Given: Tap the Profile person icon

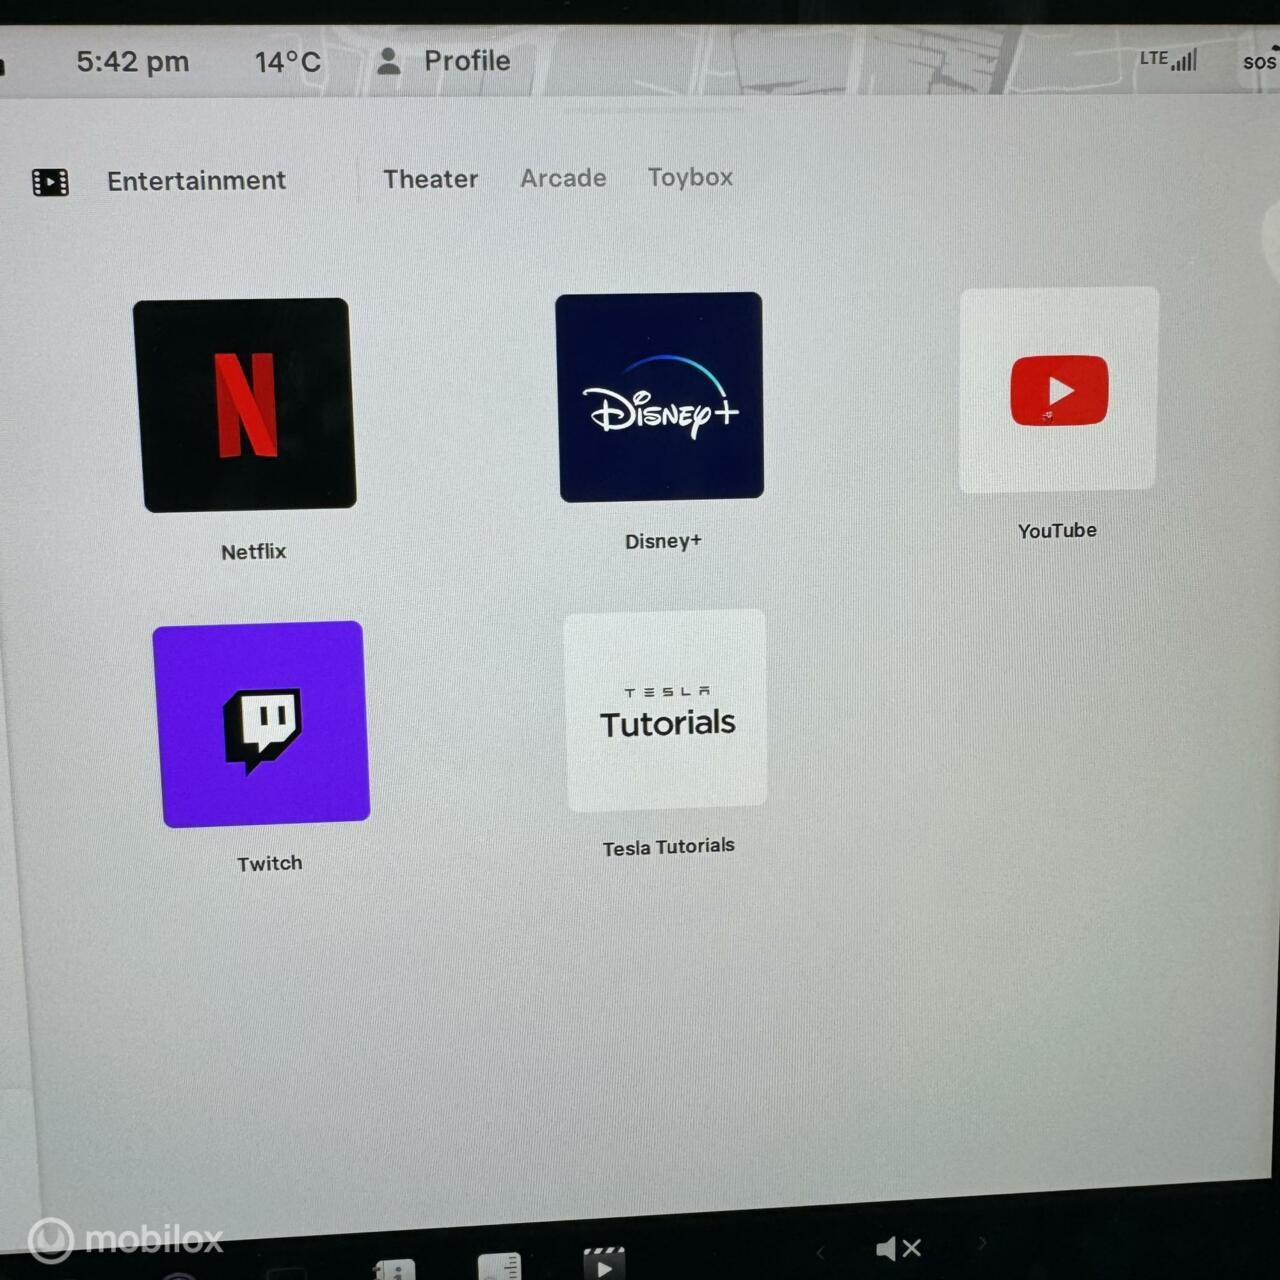Looking at the screenshot, I should coord(388,61).
